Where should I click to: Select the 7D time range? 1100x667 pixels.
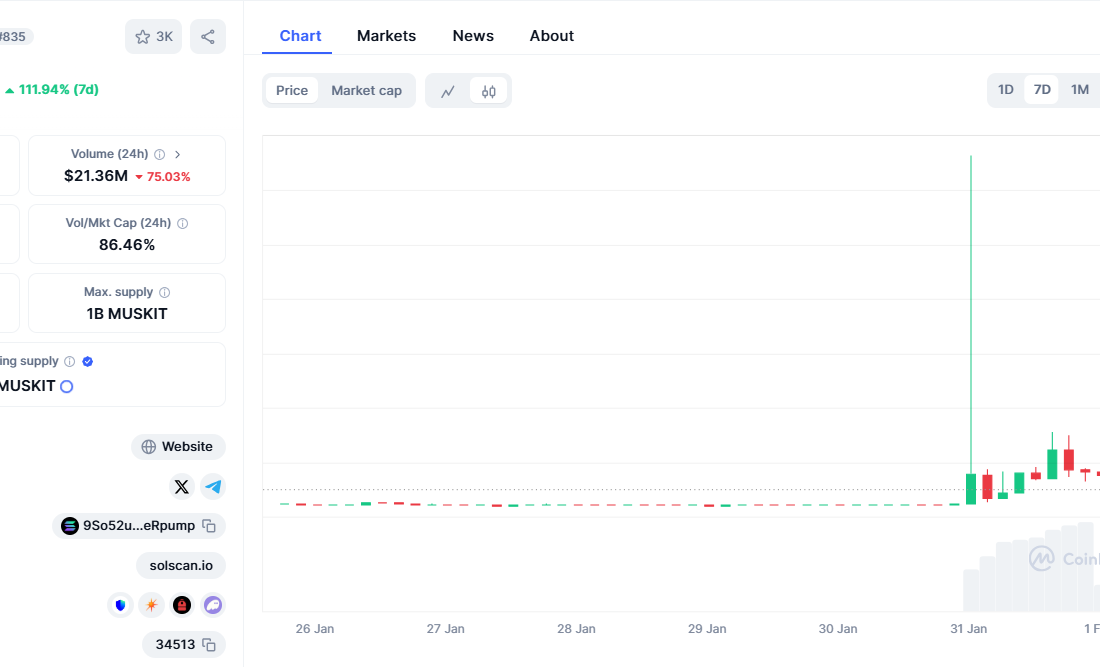click(1042, 90)
